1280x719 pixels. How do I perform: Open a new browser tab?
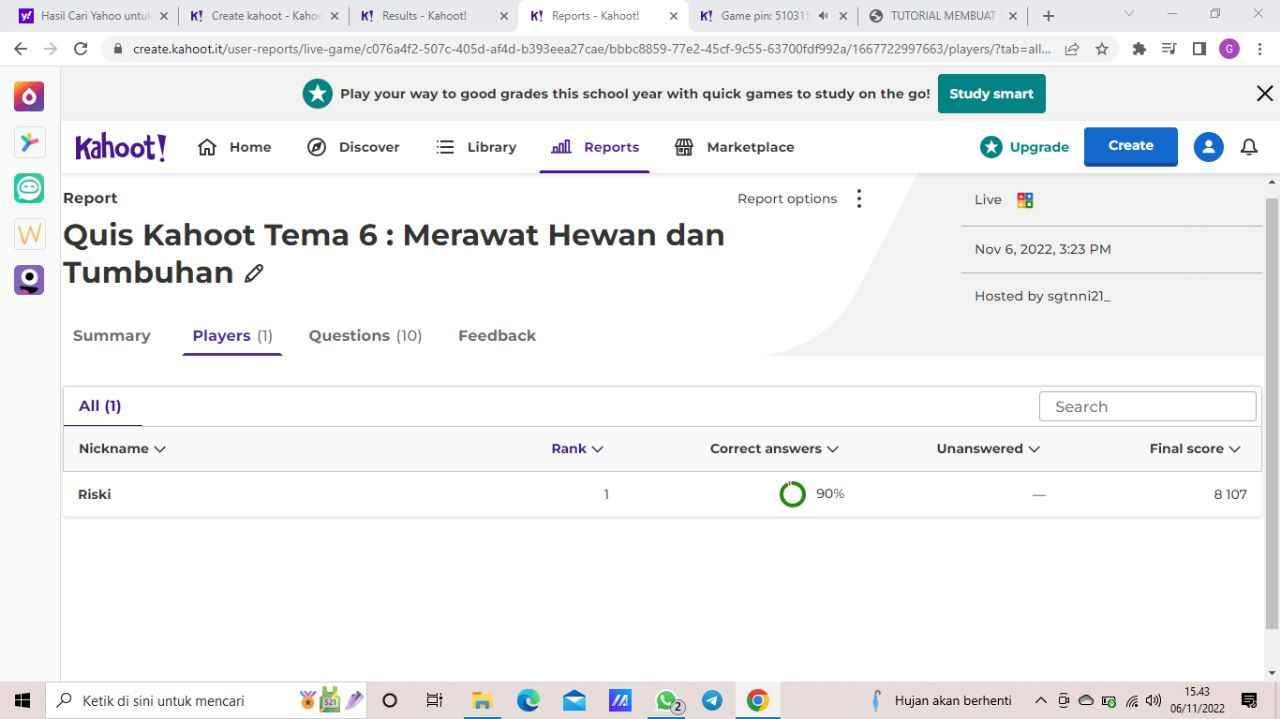pyautogui.click(x=1048, y=16)
